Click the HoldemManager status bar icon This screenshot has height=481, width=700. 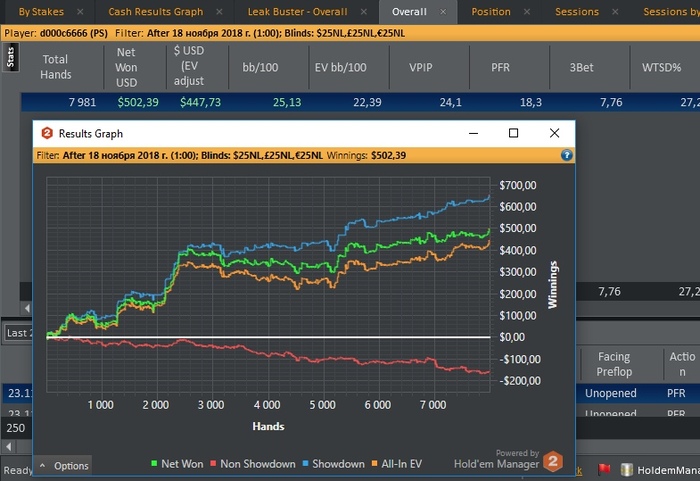click(x=627, y=470)
